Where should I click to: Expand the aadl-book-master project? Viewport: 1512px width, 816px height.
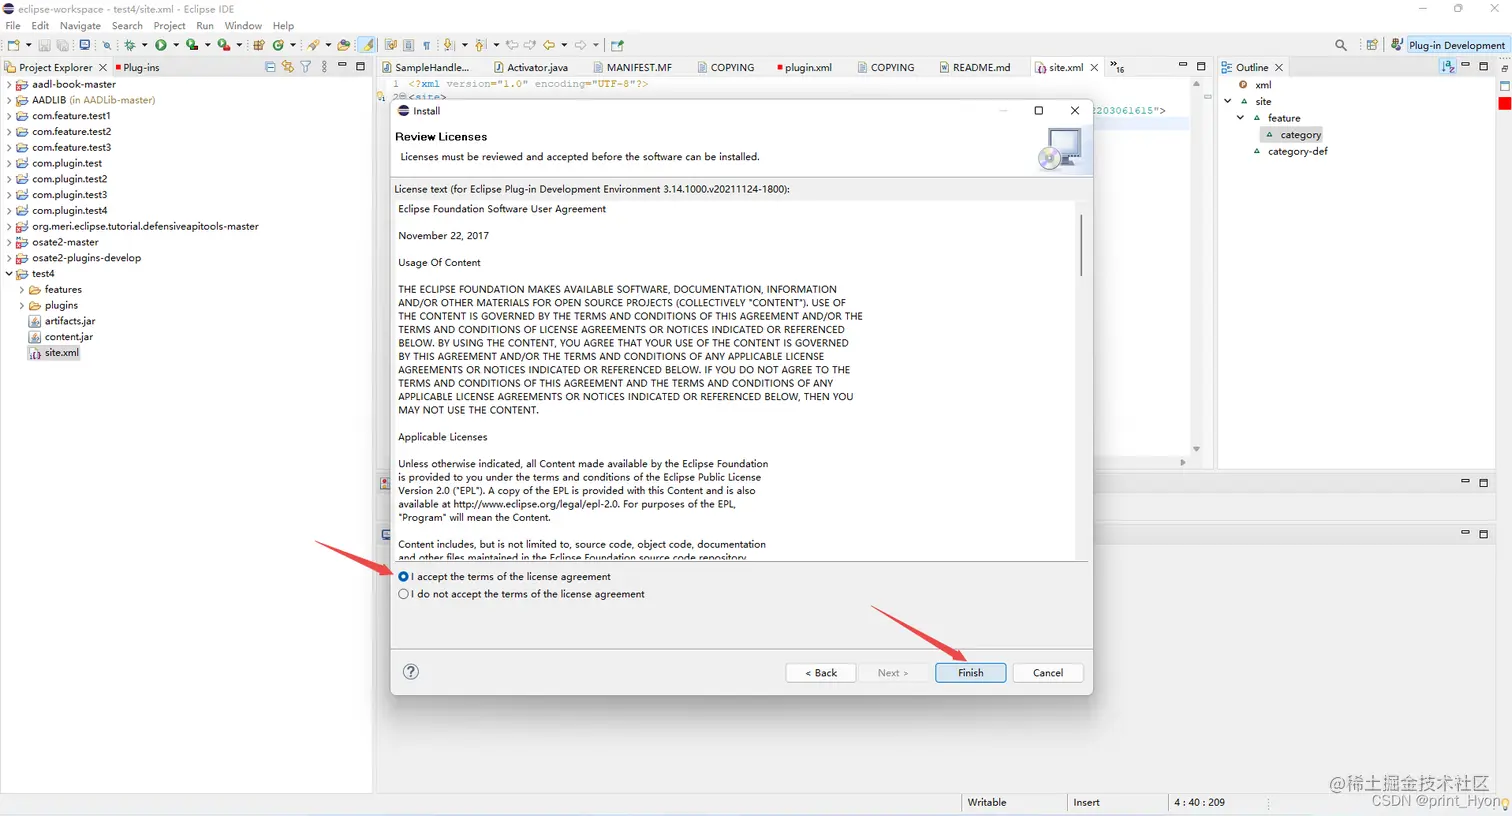click(x=9, y=85)
